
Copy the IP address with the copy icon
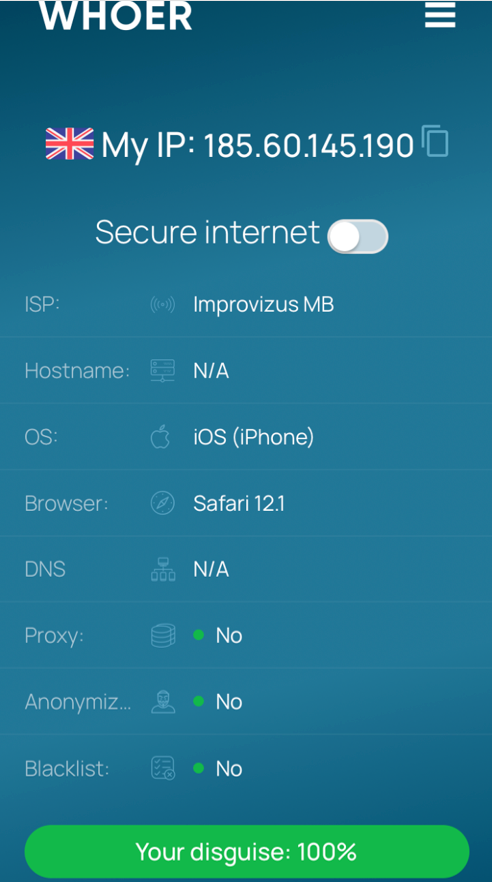435,141
